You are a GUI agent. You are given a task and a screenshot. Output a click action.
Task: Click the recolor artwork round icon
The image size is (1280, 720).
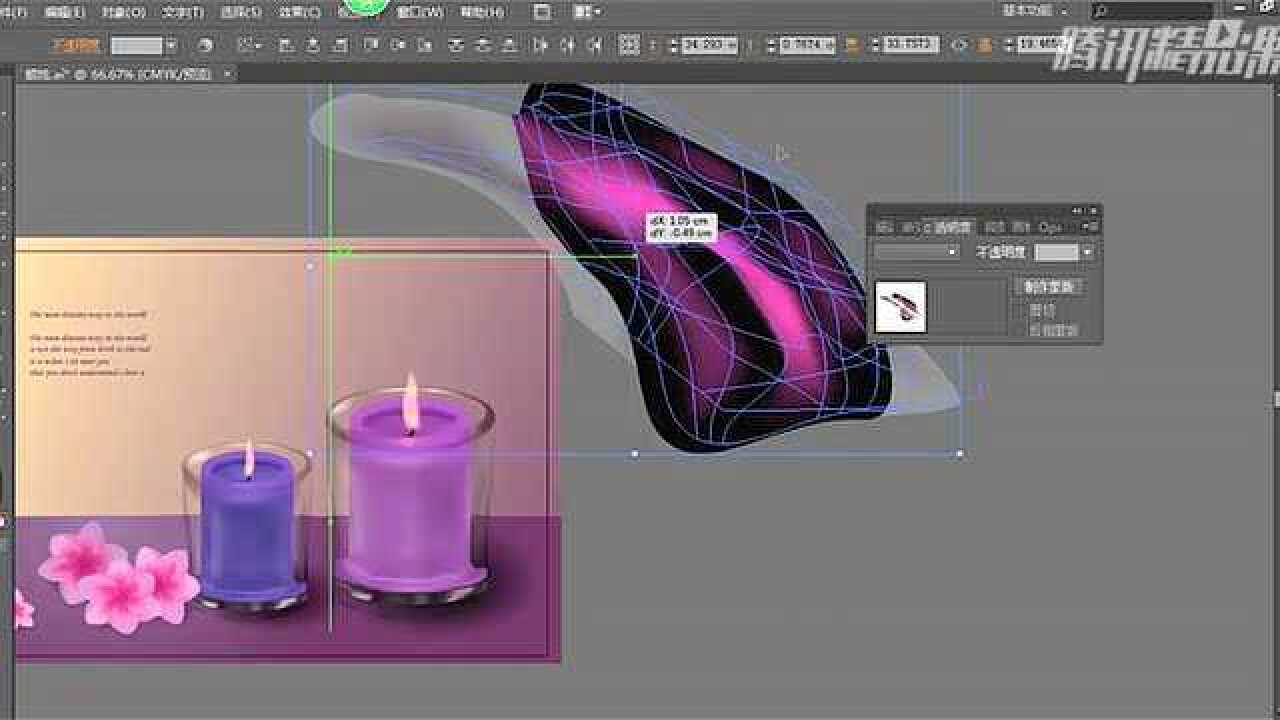click(206, 46)
